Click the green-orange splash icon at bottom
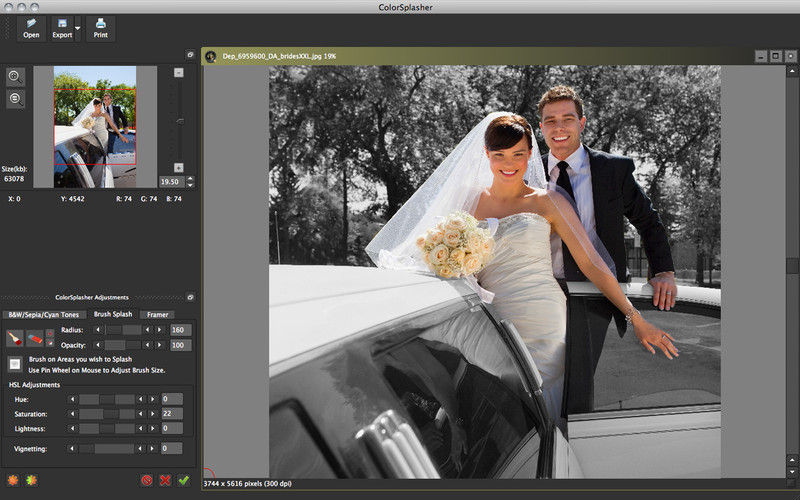800x500 pixels. 32,480
